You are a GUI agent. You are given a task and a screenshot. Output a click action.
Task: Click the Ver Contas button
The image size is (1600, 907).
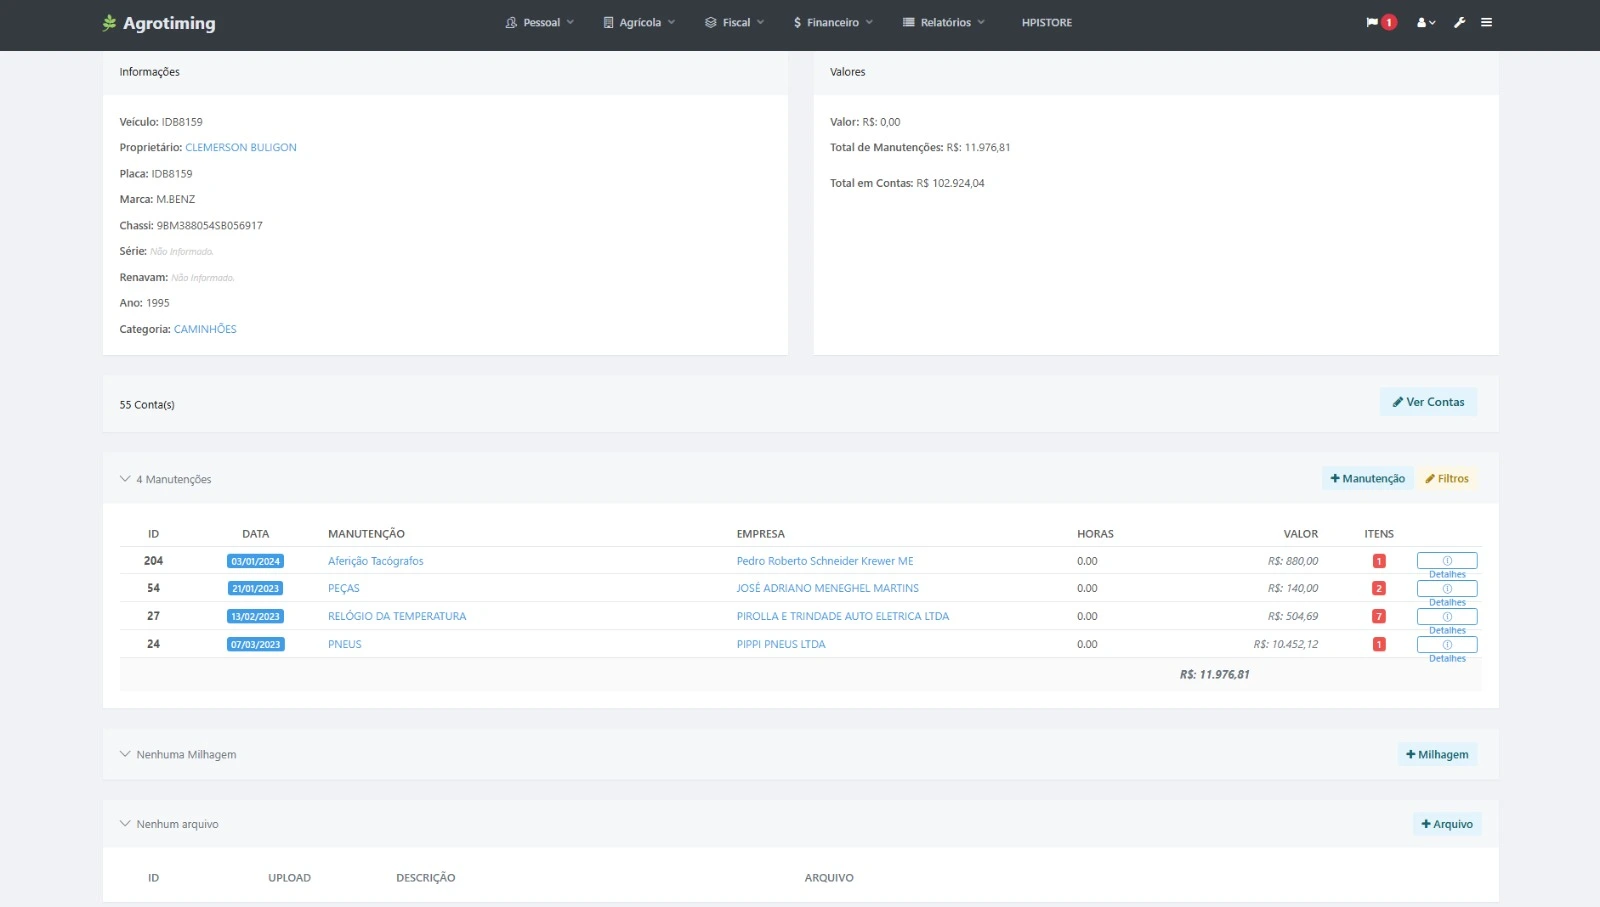(x=1428, y=402)
